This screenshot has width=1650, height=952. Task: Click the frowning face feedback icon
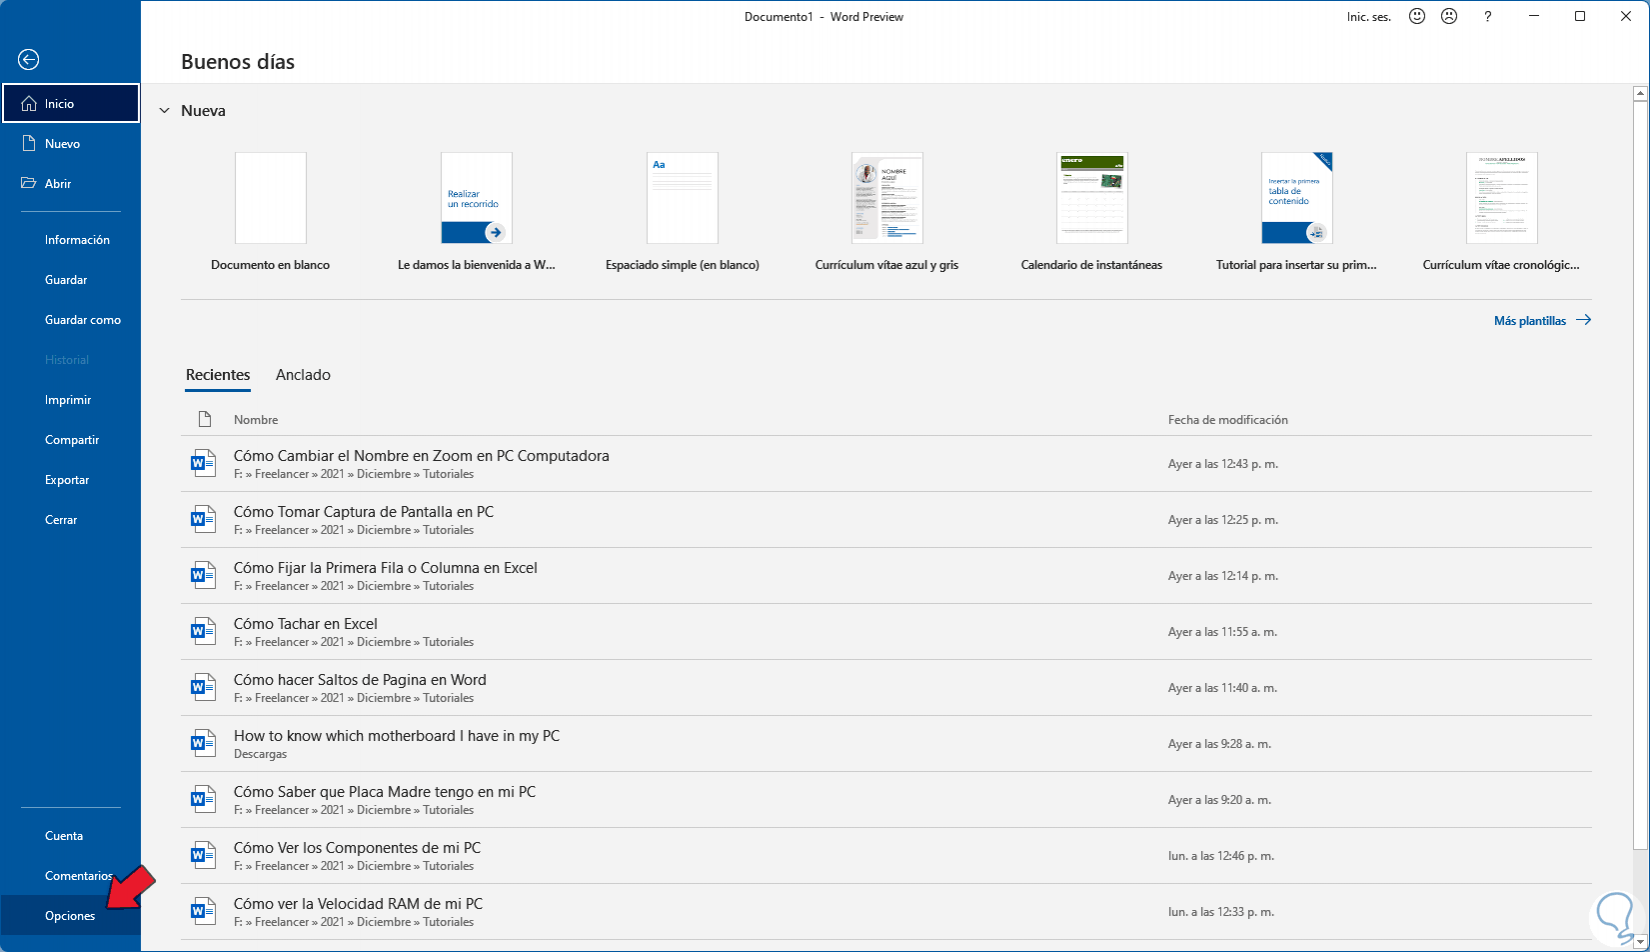1449,16
